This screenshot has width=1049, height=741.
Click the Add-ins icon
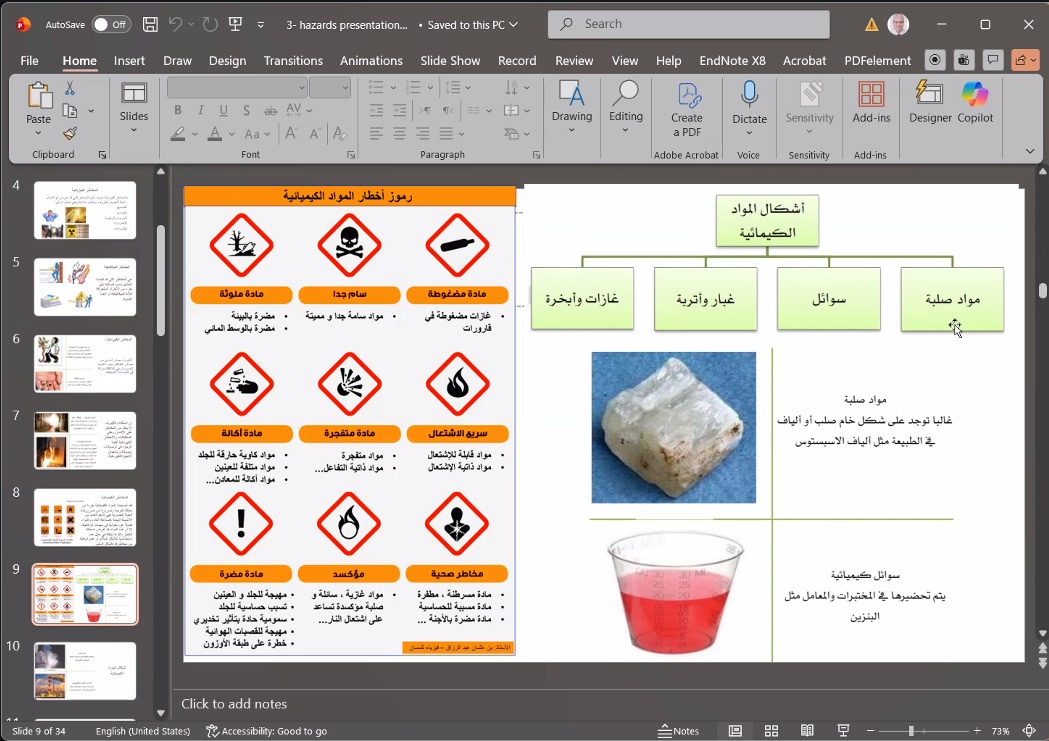point(871,103)
